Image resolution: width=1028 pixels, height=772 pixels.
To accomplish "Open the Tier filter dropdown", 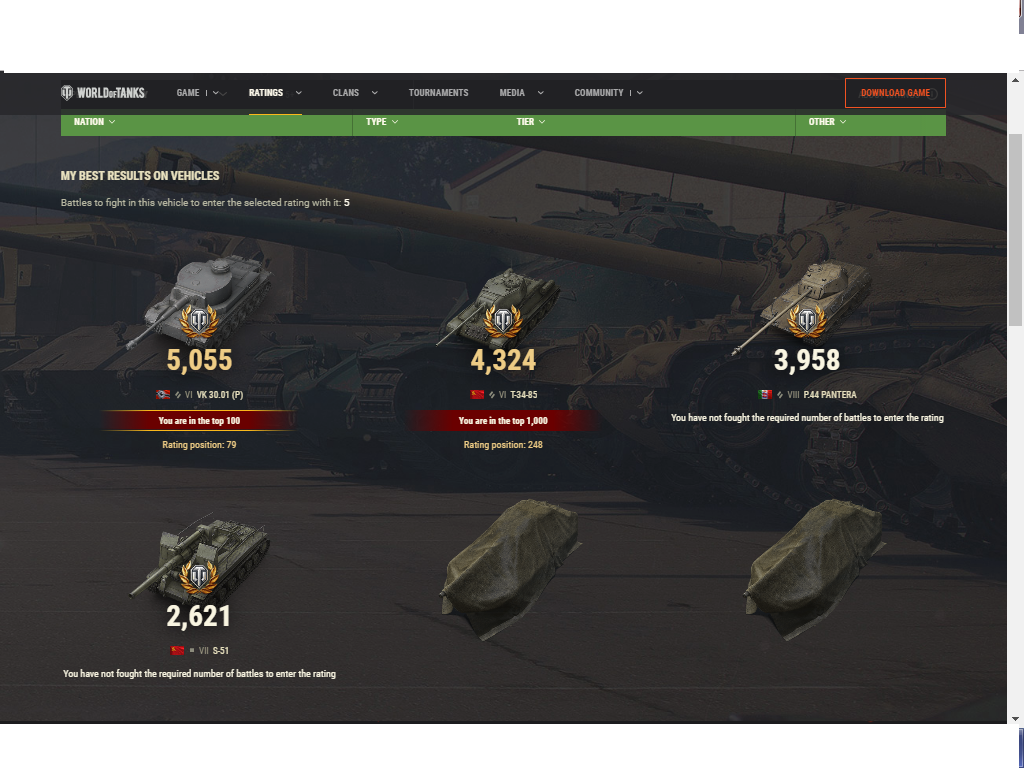I will click(x=530, y=122).
